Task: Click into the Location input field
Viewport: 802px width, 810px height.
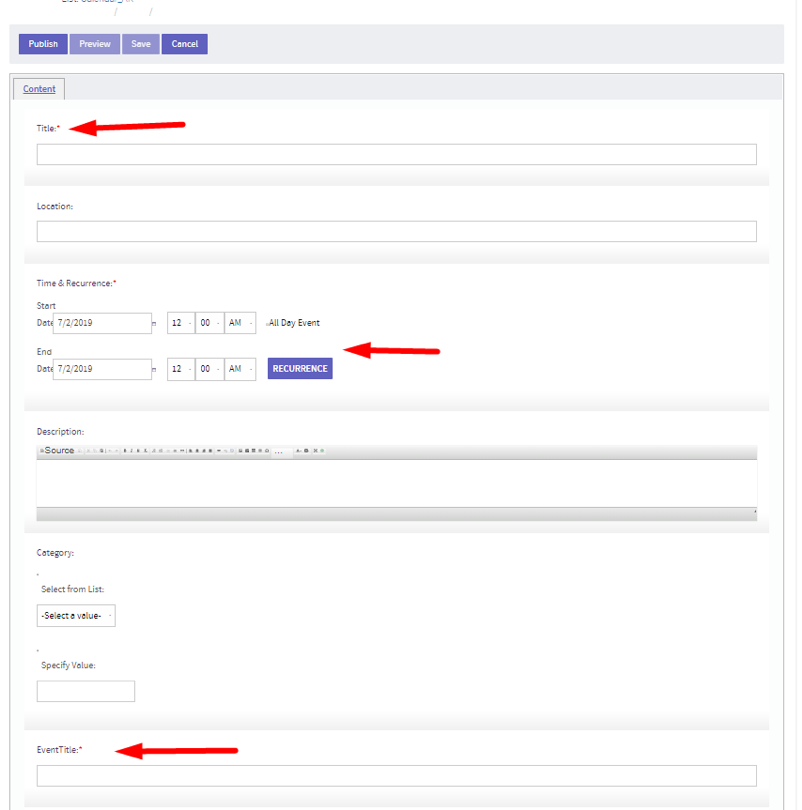Action: click(x=396, y=232)
